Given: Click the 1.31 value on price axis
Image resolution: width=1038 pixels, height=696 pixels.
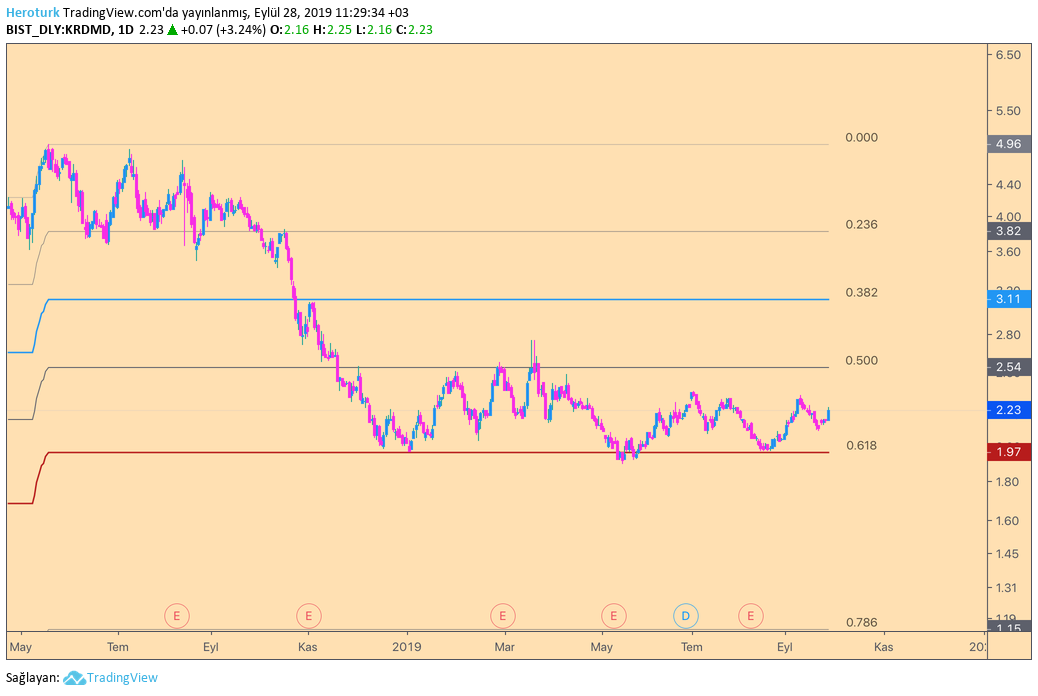Looking at the screenshot, I should [x=1008, y=588].
